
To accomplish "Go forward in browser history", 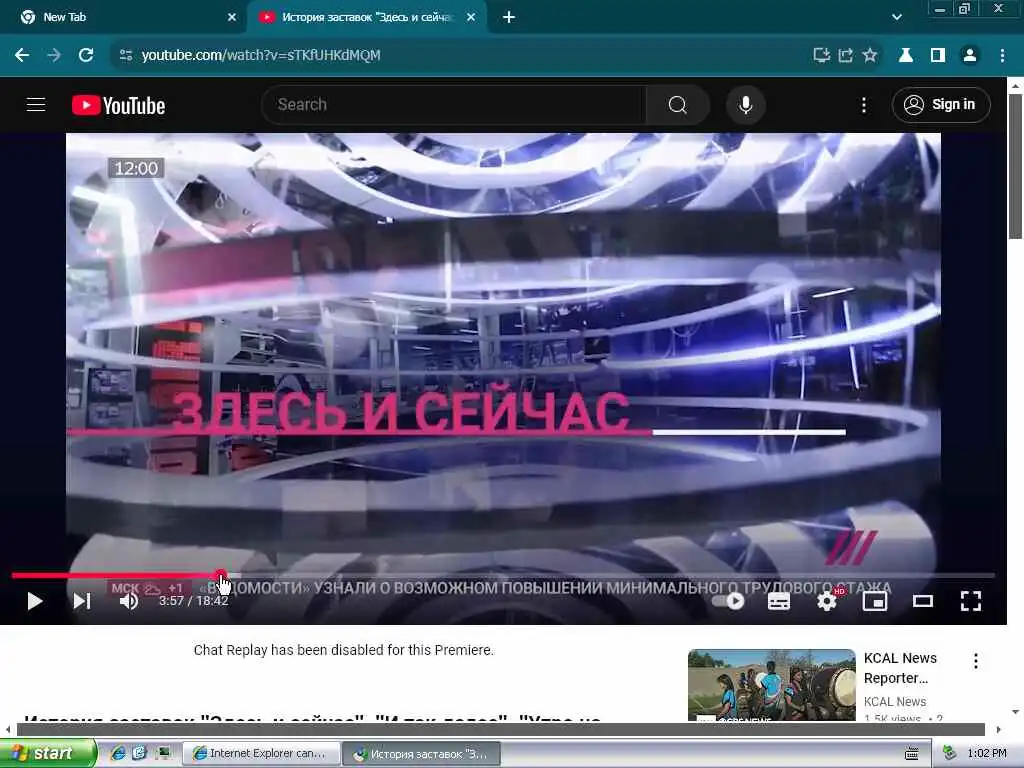I will point(54,55).
